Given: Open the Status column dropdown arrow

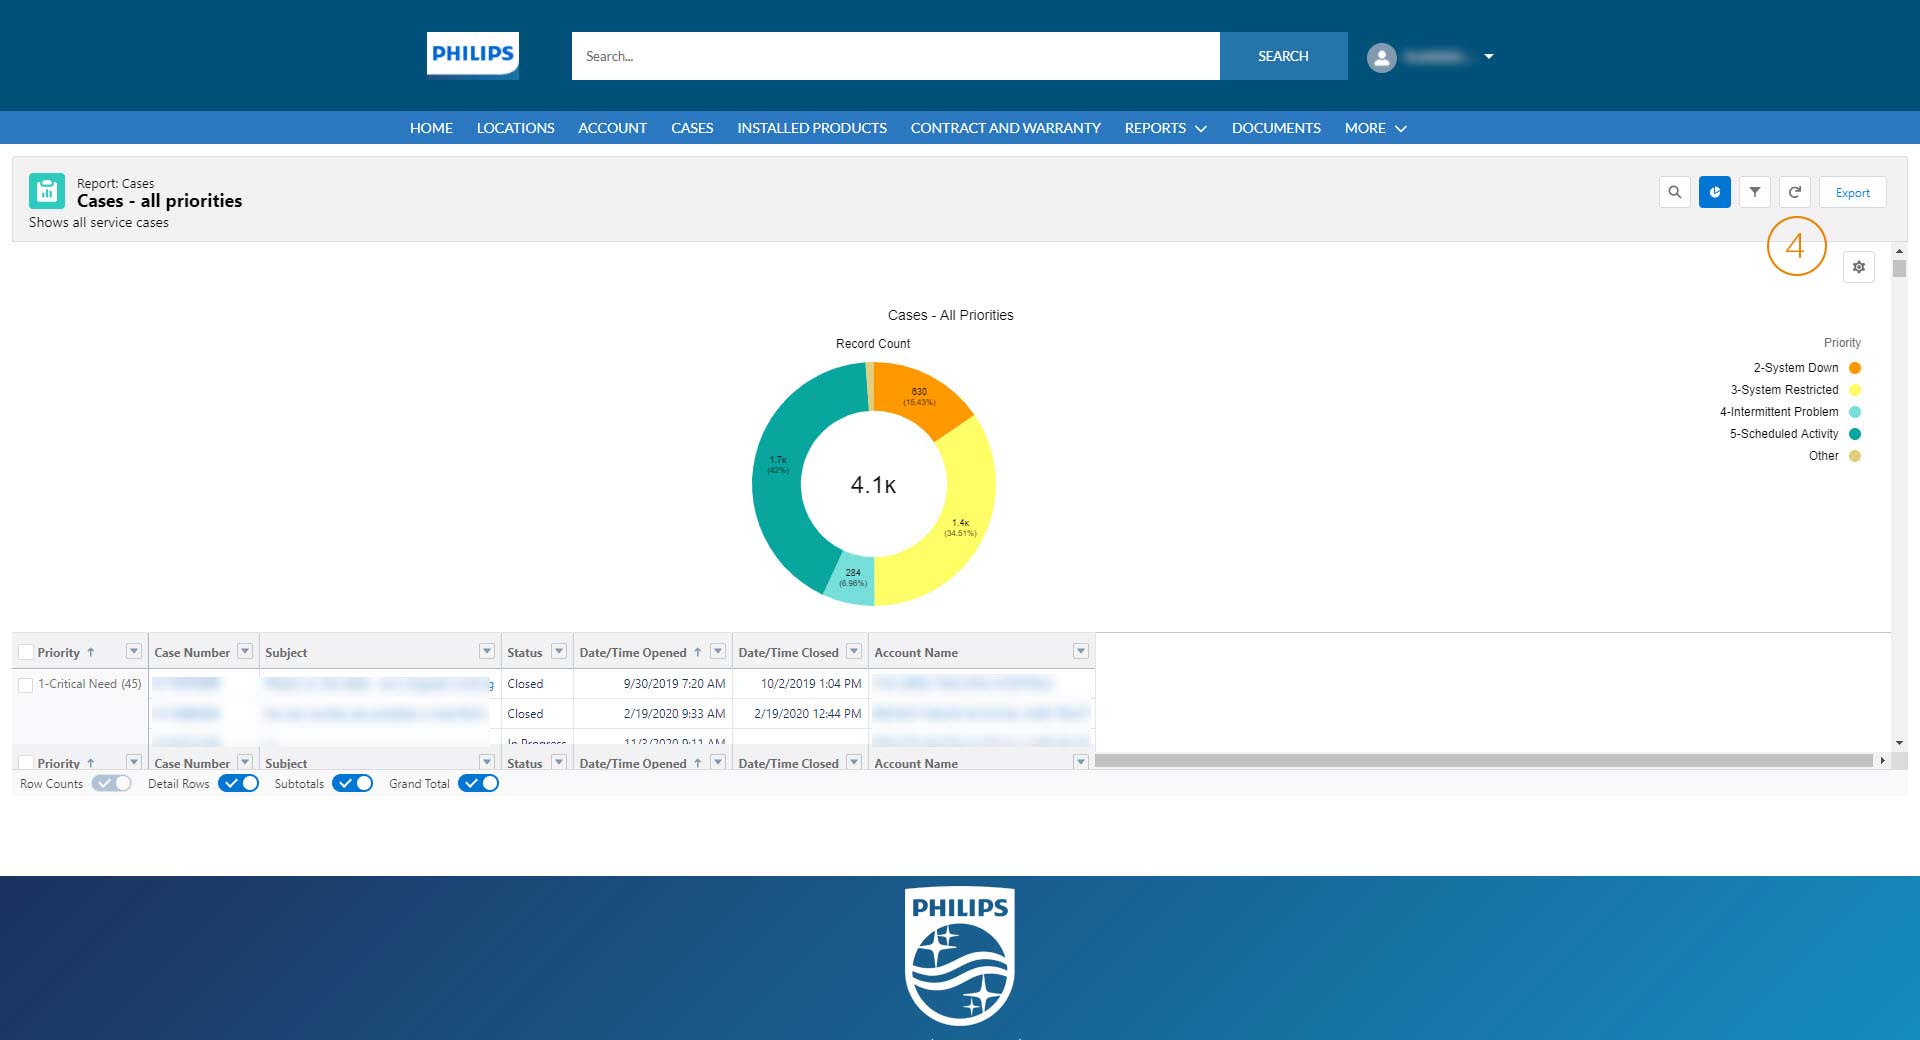Looking at the screenshot, I should [x=559, y=651].
